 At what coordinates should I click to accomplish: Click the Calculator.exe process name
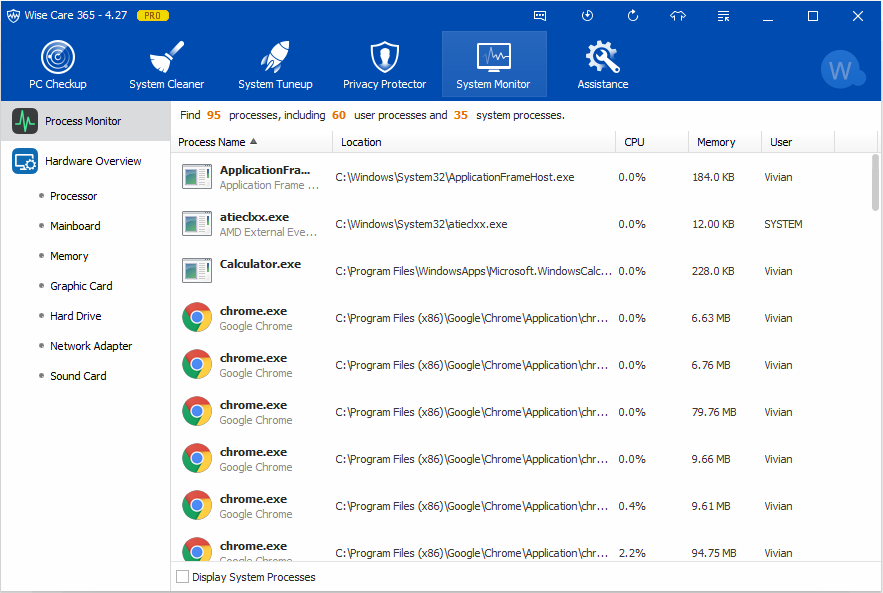pyautogui.click(x=260, y=264)
